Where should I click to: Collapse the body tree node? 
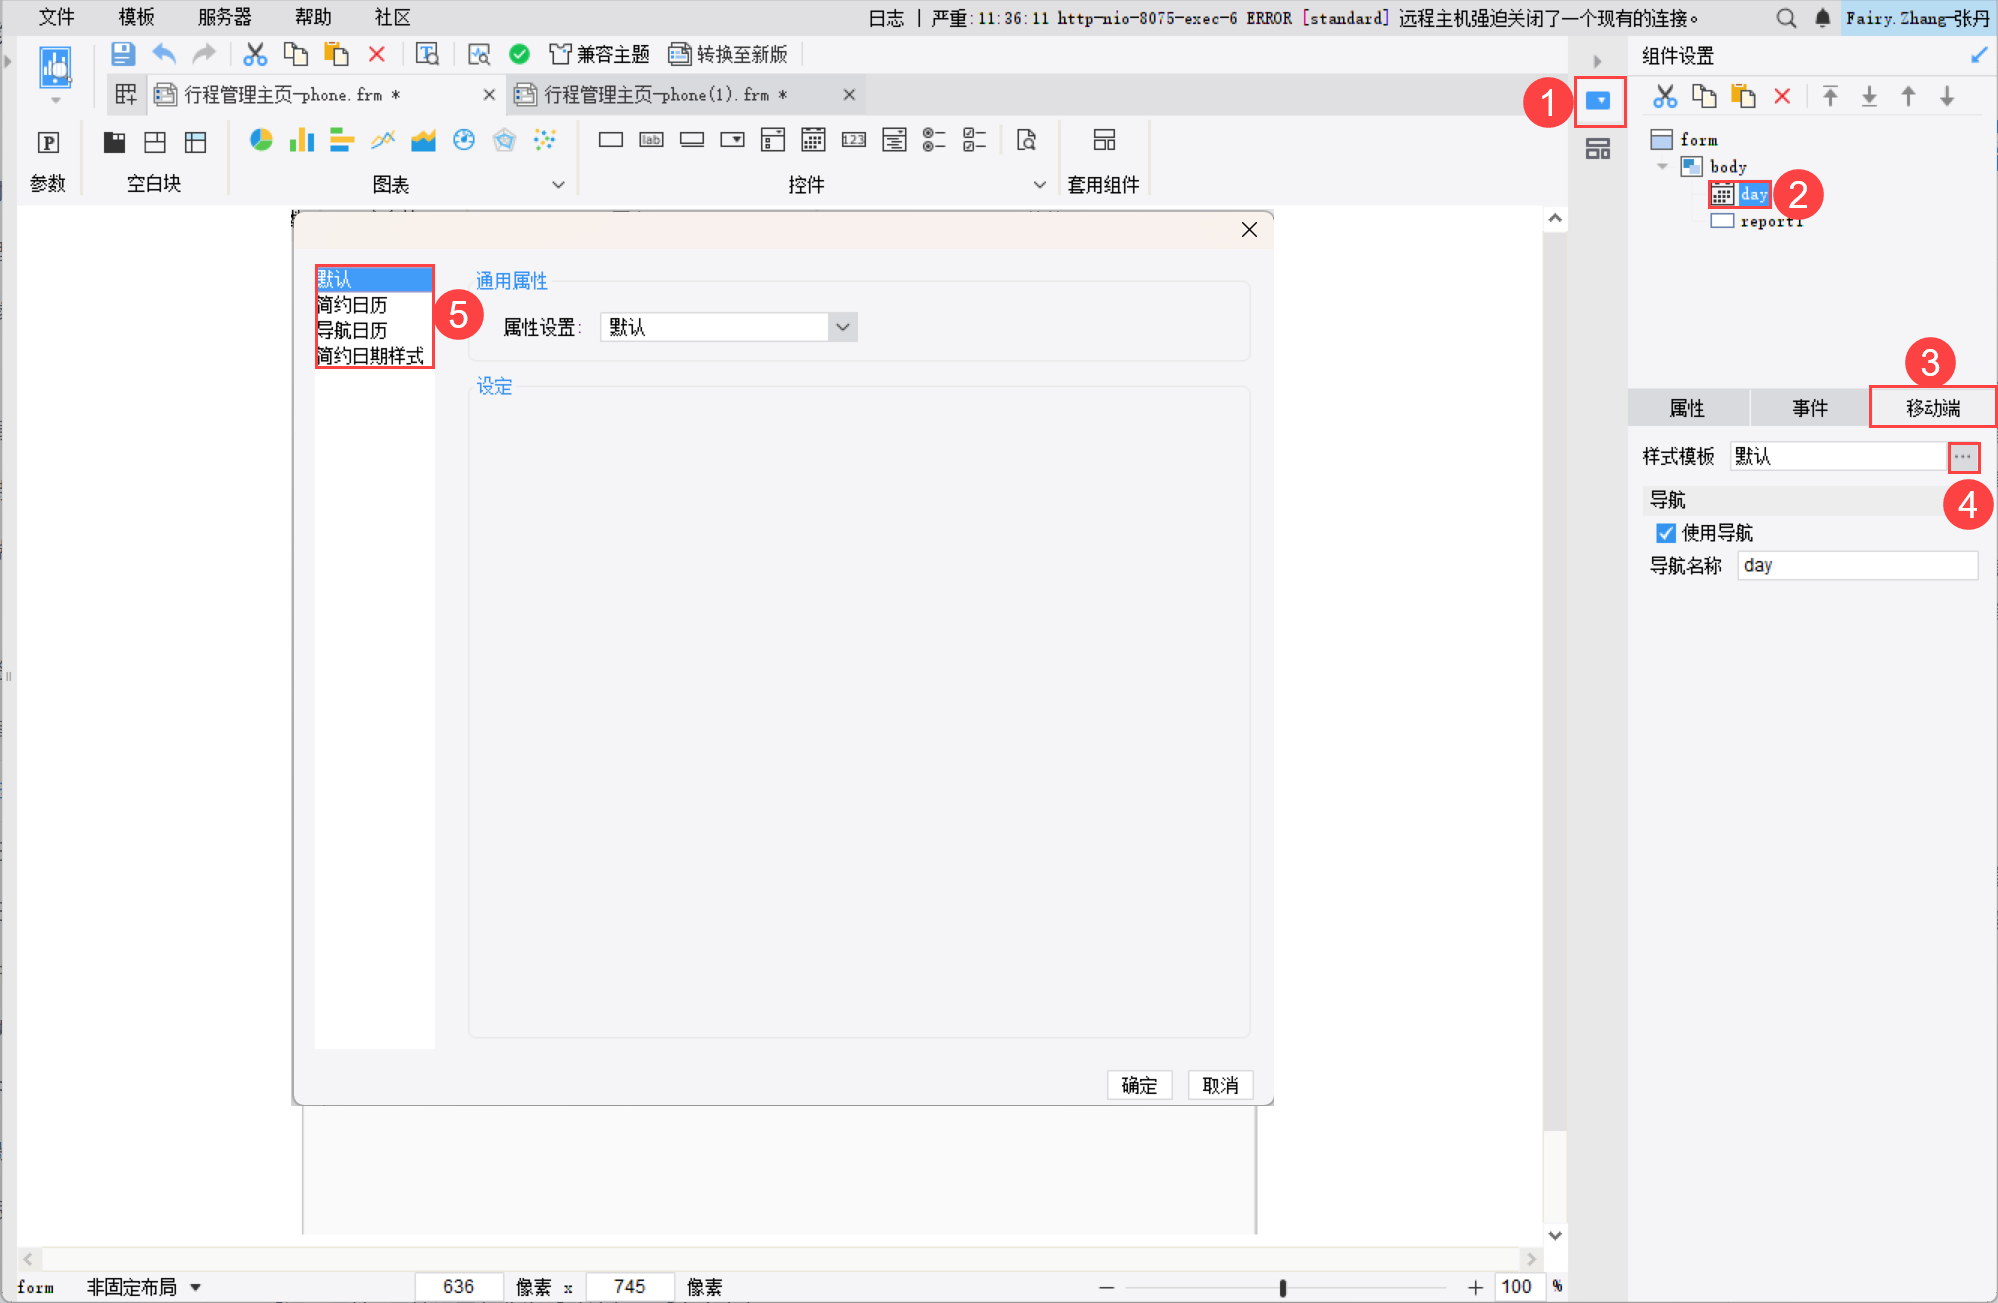click(1662, 166)
